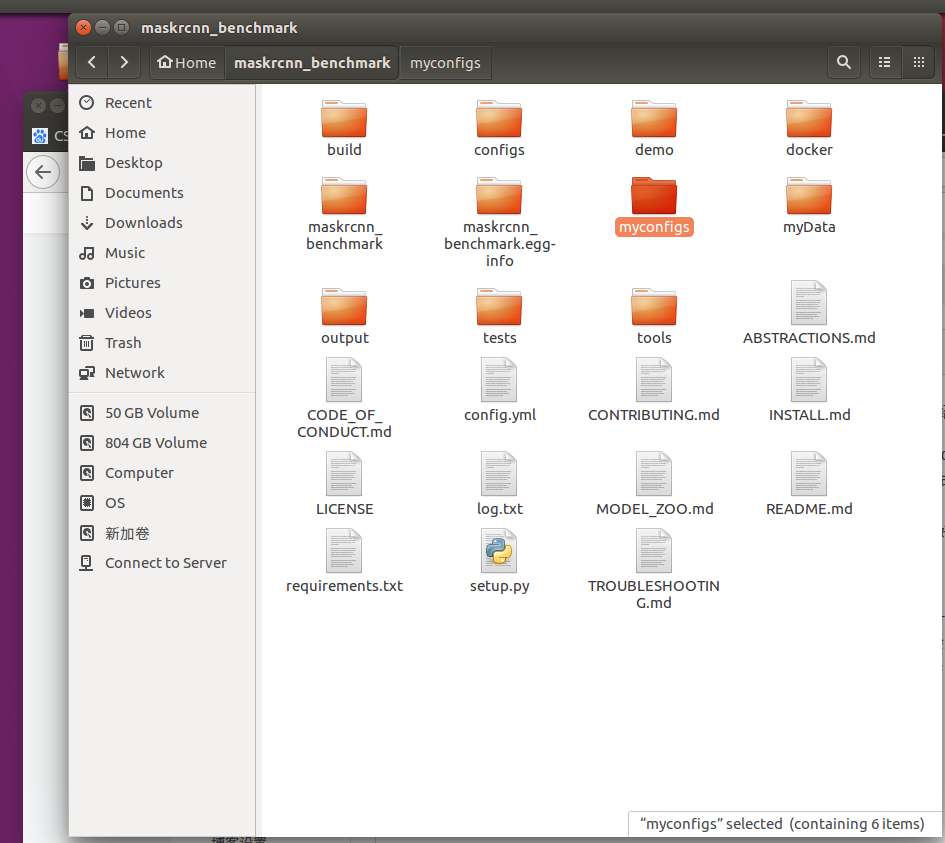Open Downloads in the sidebar
This screenshot has height=843, width=945.
(x=162, y=223)
